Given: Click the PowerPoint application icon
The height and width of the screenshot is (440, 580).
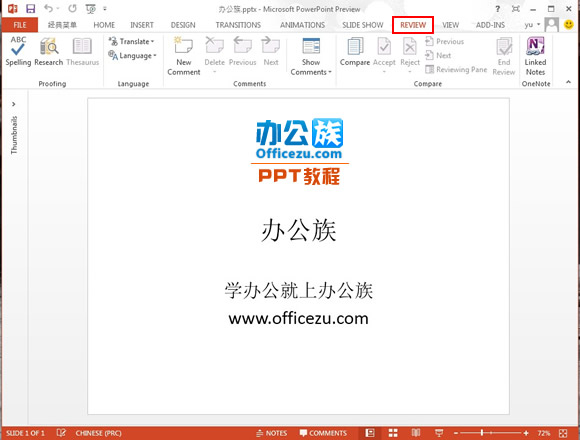Looking at the screenshot, I should 12,9.
